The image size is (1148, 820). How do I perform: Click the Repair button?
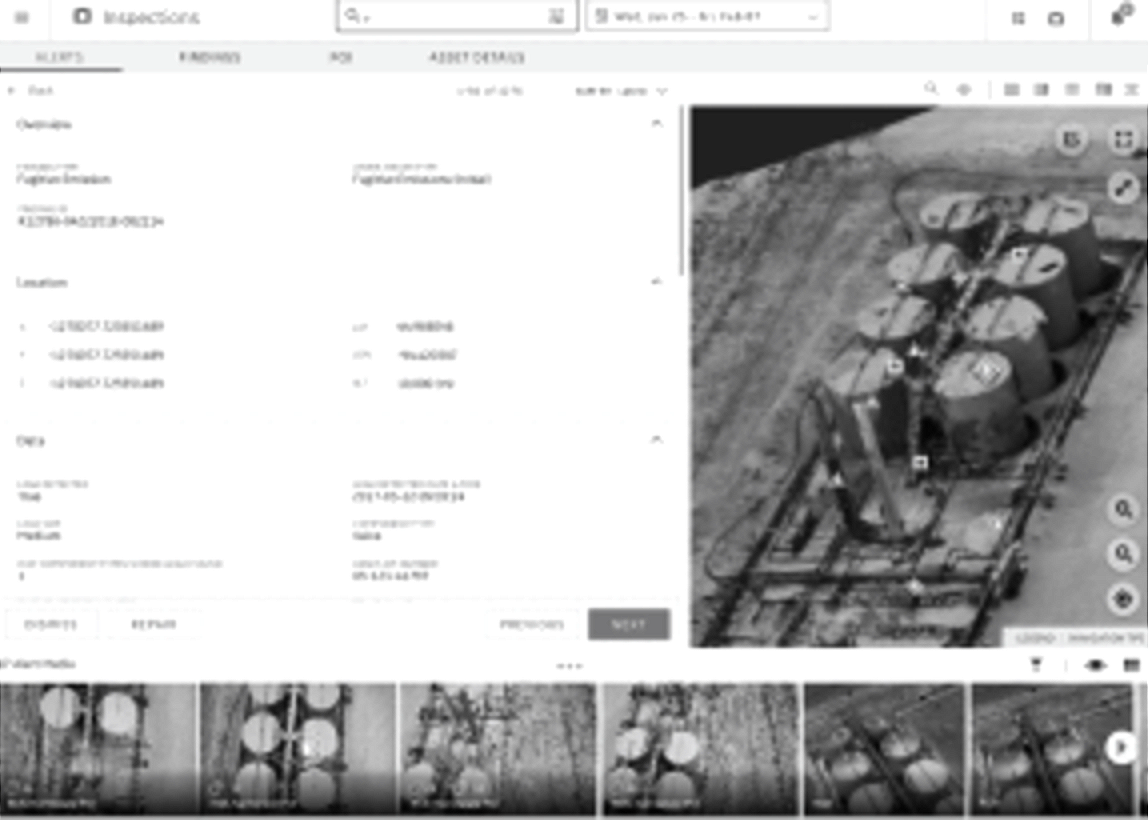[x=154, y=625]
